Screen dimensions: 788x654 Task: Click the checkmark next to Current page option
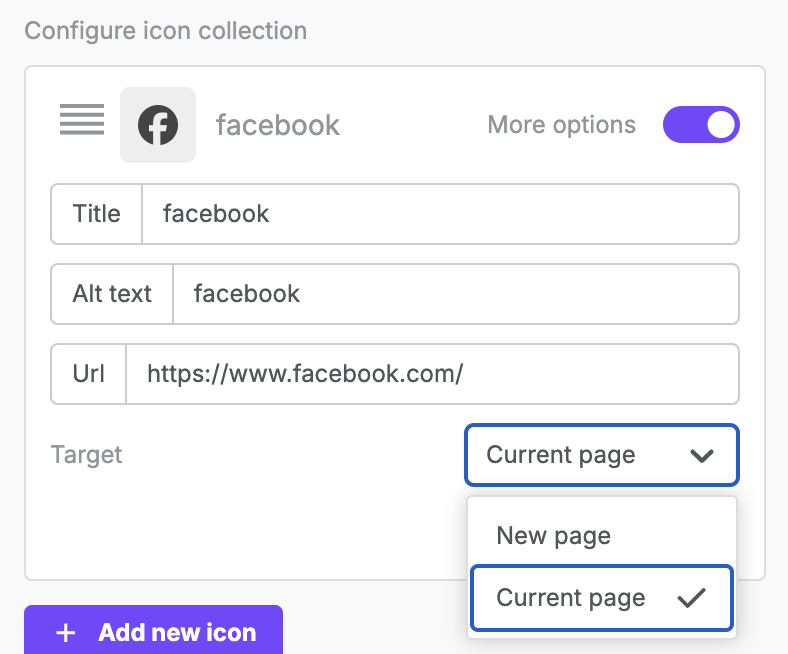point(692,598)
